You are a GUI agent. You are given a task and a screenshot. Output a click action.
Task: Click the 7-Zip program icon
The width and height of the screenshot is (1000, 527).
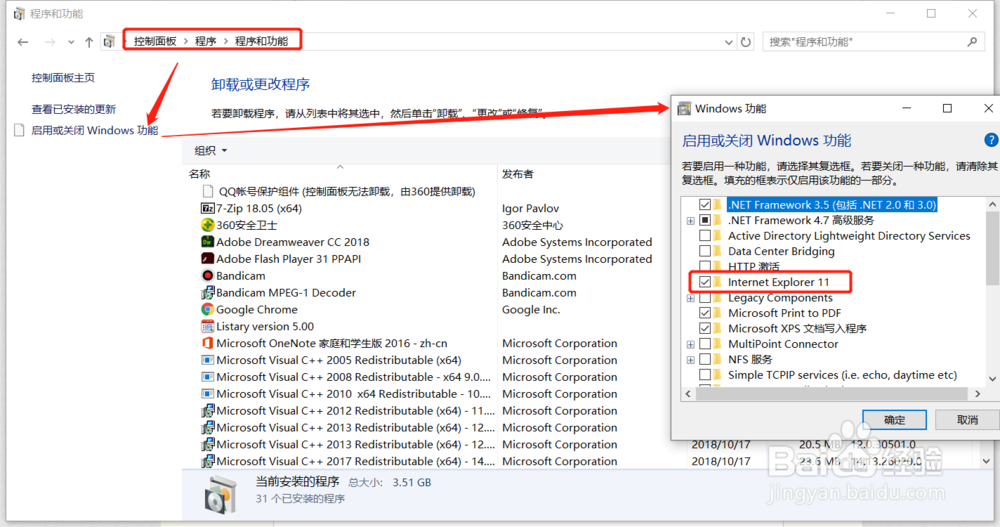(x=207, y=208)
